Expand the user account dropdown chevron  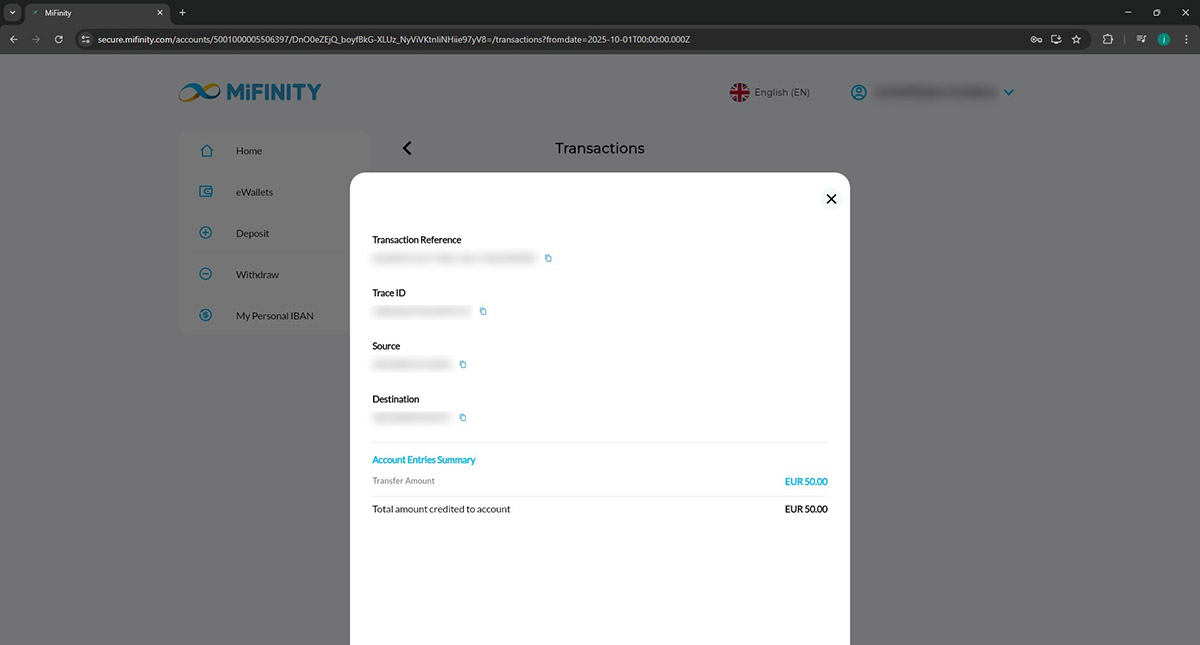[x=1008, y=93]
